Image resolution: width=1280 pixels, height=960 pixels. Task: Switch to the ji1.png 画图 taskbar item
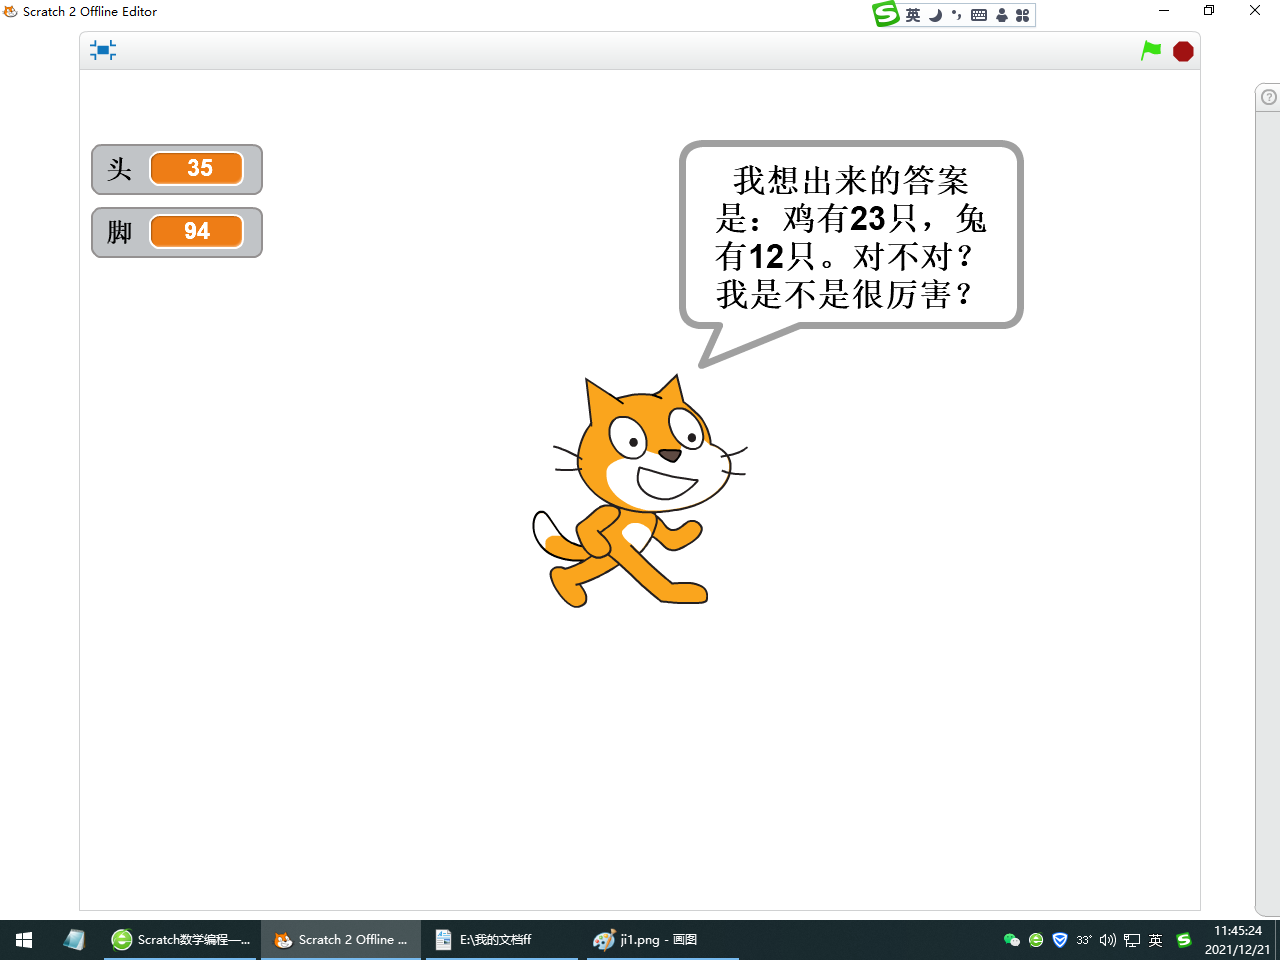[x=662, y=940]
